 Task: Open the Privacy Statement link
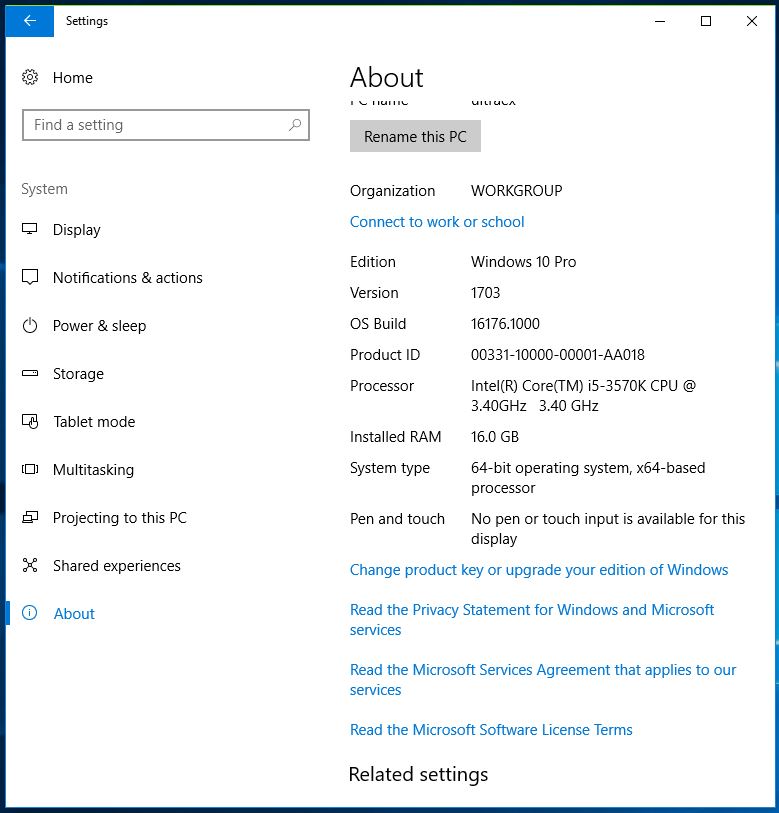click(x=532, y=620)
